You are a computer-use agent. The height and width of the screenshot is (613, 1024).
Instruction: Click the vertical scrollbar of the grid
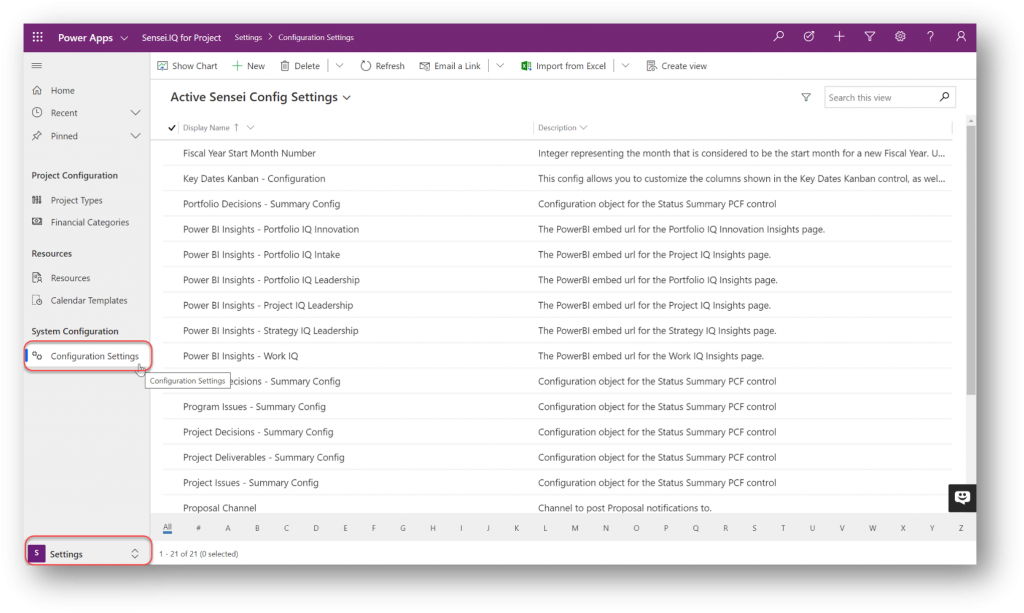coord(970,260)
